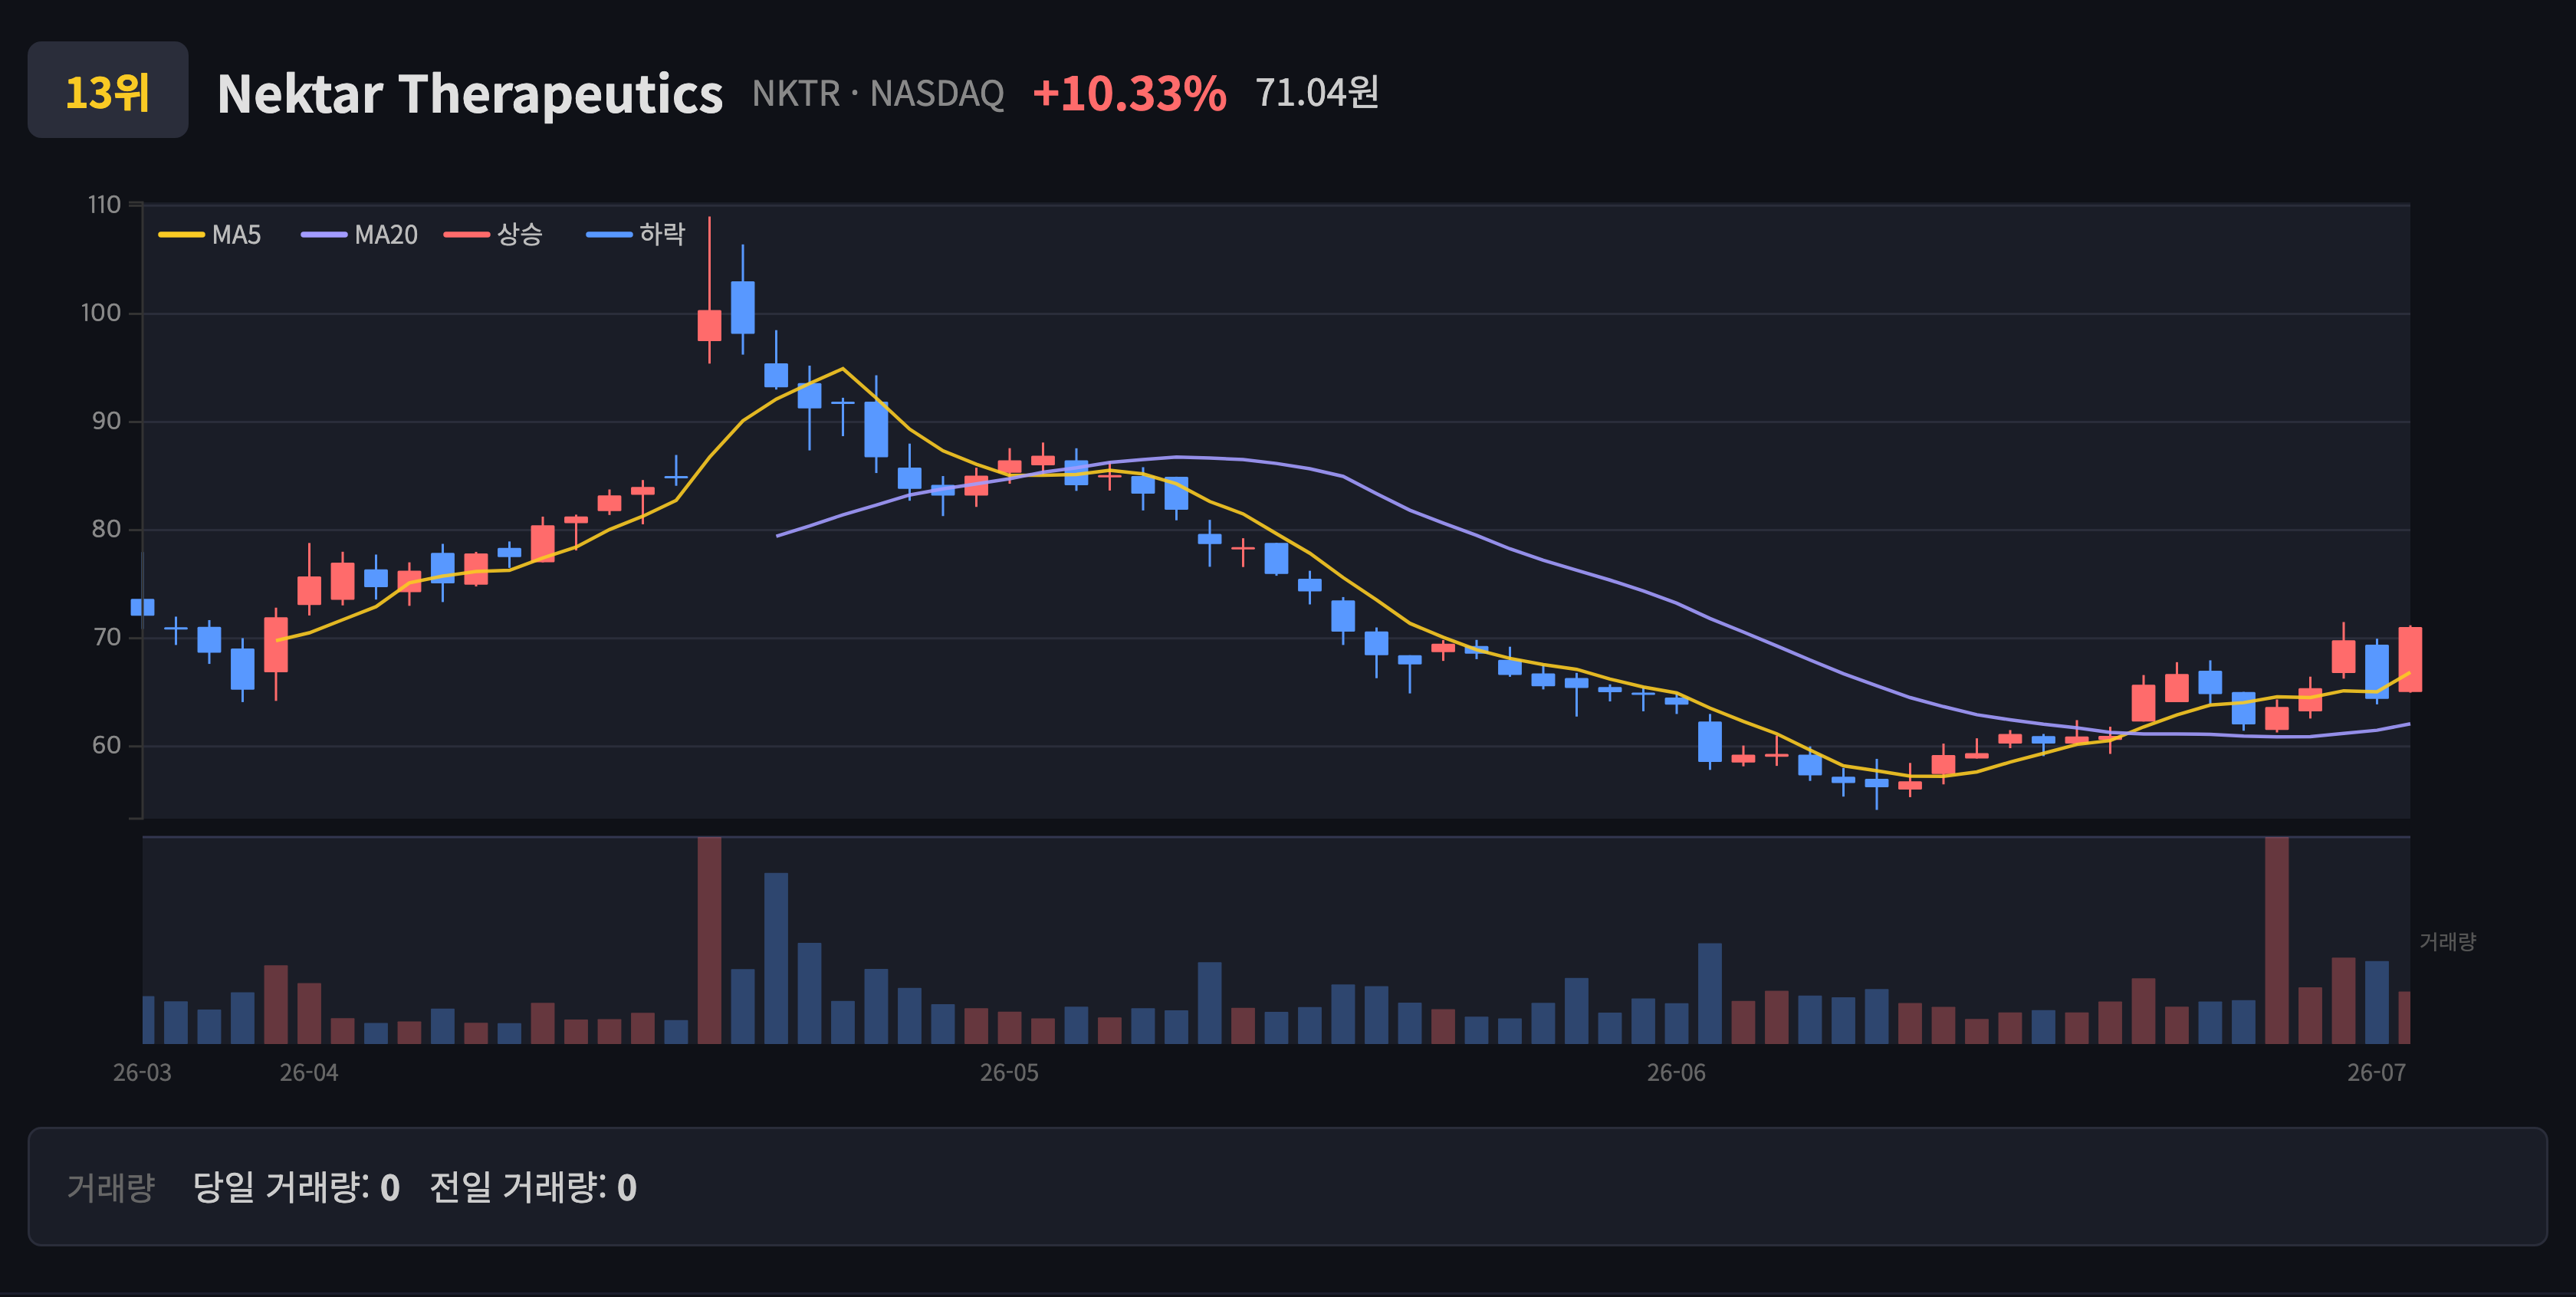Click the 26-03 date axis label

[x=142, y=1072]
